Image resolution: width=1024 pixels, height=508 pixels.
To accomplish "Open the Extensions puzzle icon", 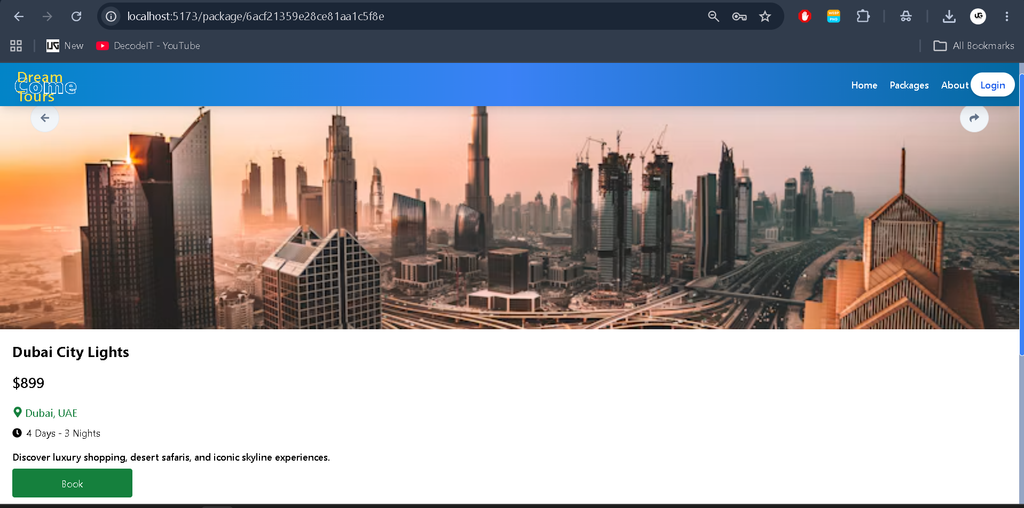I will (x=863, y=16).
